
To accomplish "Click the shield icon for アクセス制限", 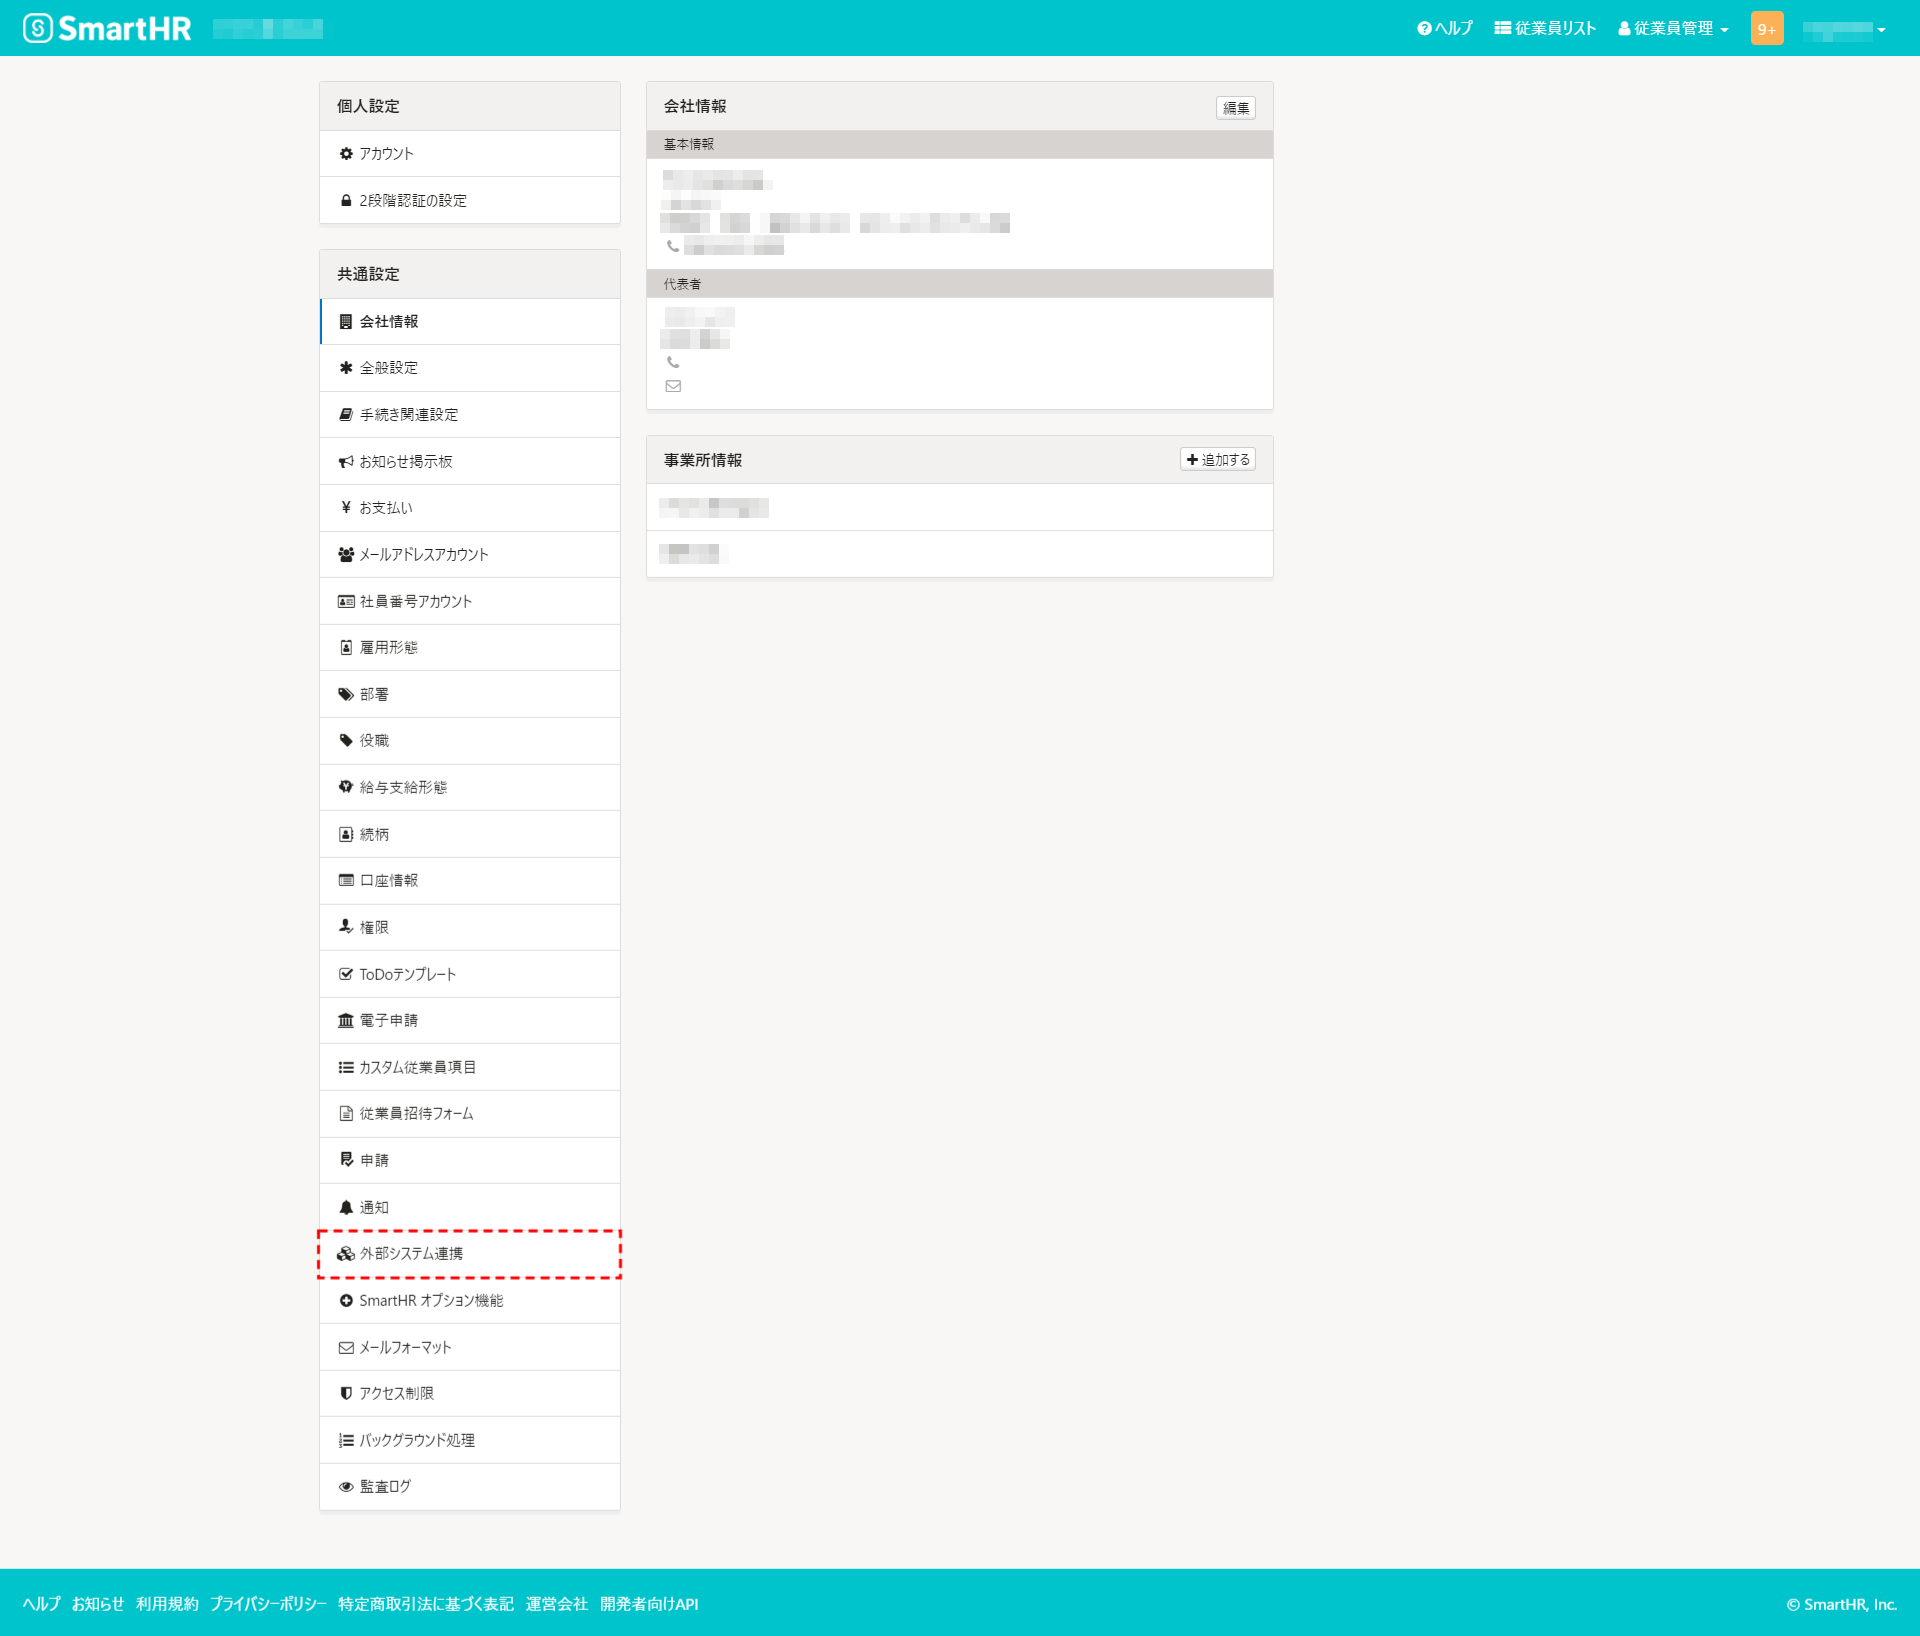I will click(345, 1393).
